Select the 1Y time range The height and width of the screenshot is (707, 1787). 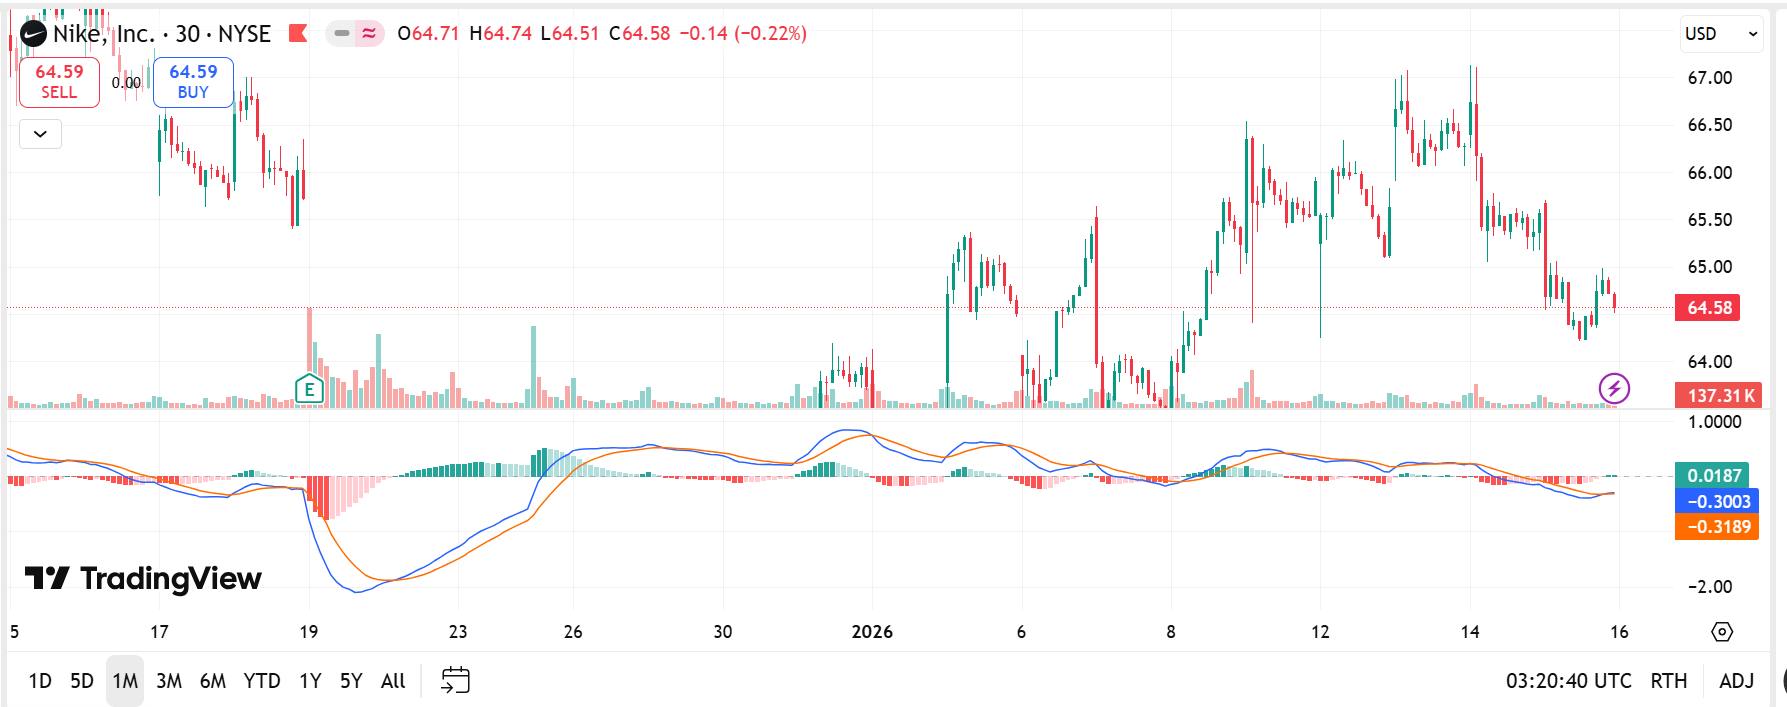(310, 681)
